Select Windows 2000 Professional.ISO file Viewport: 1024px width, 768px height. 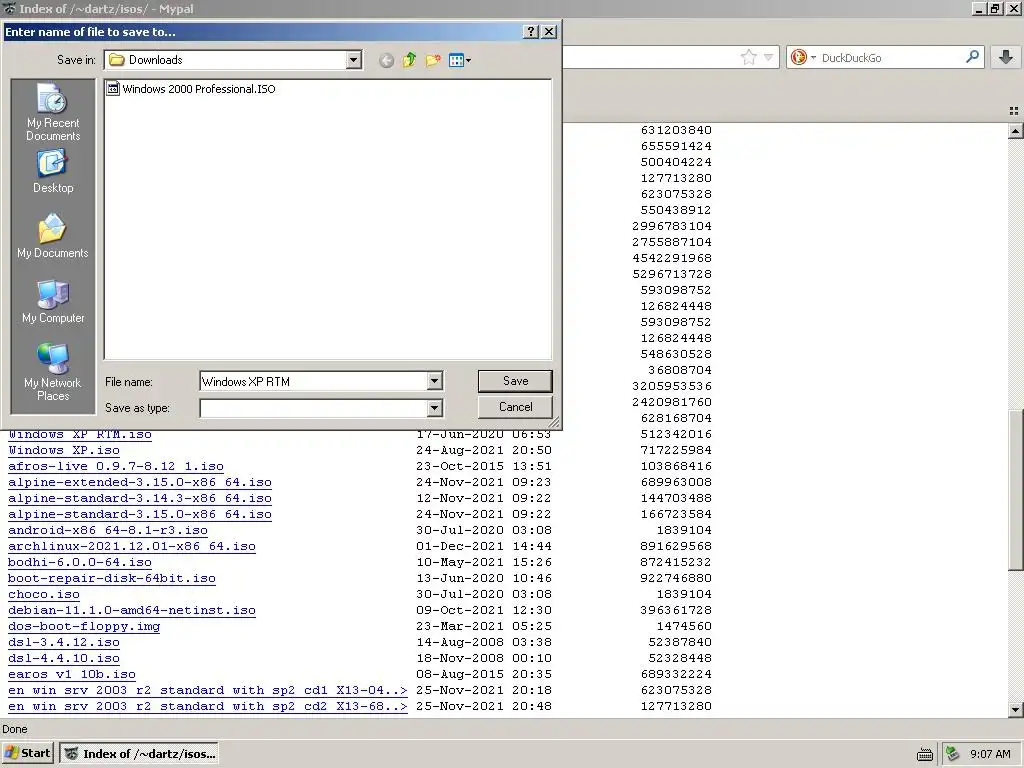coord(191,89)
